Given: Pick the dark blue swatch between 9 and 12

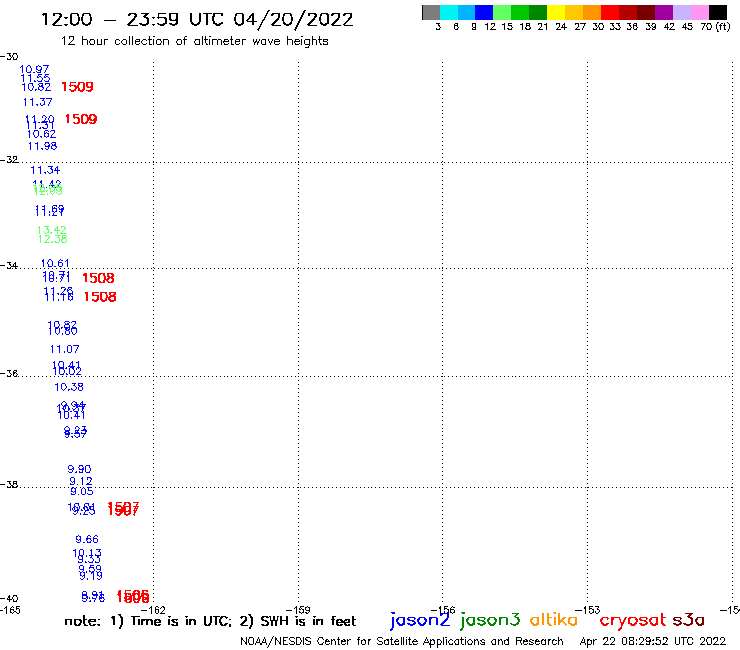Looking at the screenshot, I should [x=484, y=12].
